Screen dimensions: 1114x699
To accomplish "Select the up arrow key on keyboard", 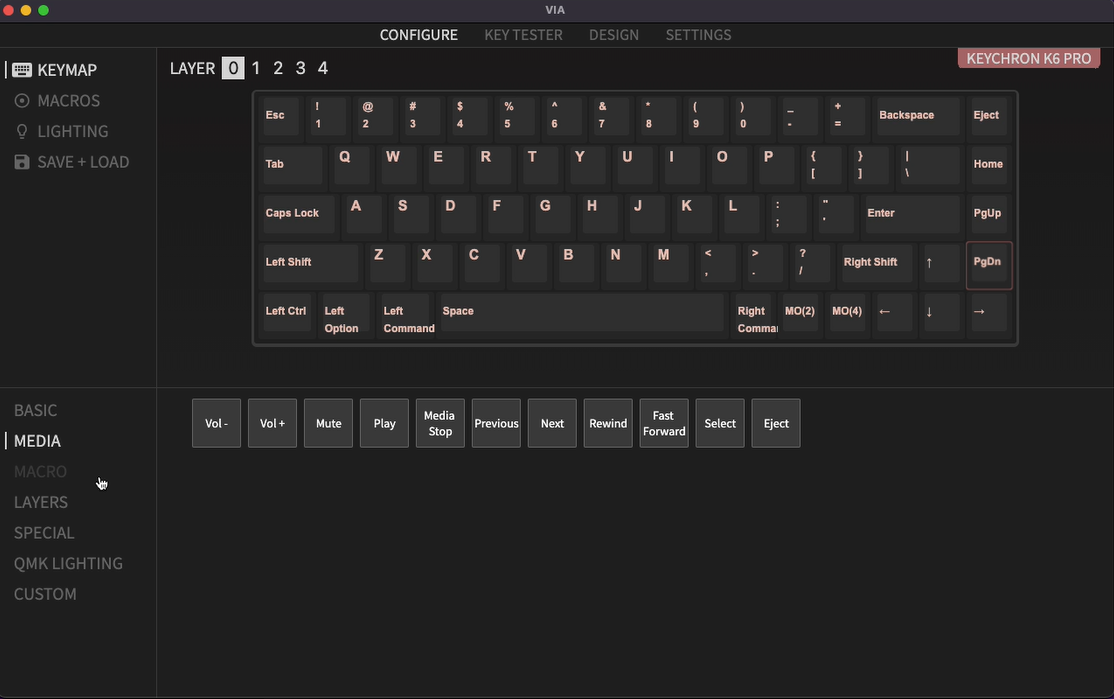I will click(941, 263).
